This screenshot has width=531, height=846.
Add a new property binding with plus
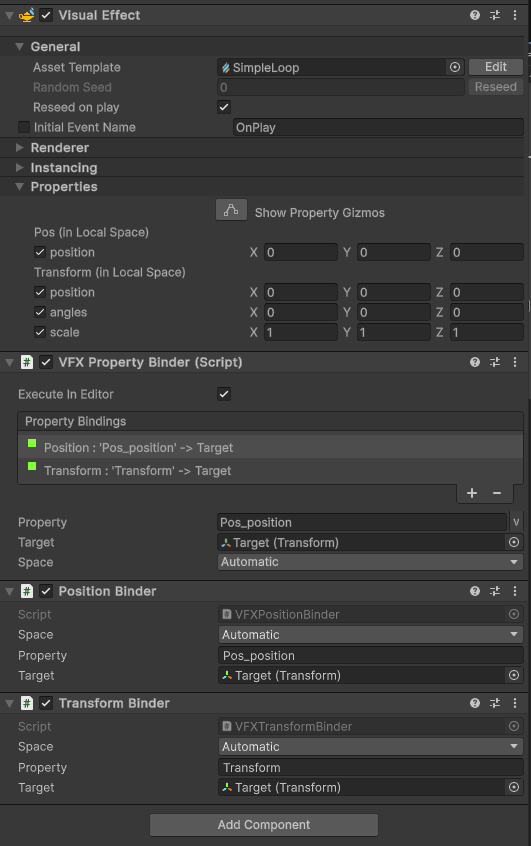472,493
